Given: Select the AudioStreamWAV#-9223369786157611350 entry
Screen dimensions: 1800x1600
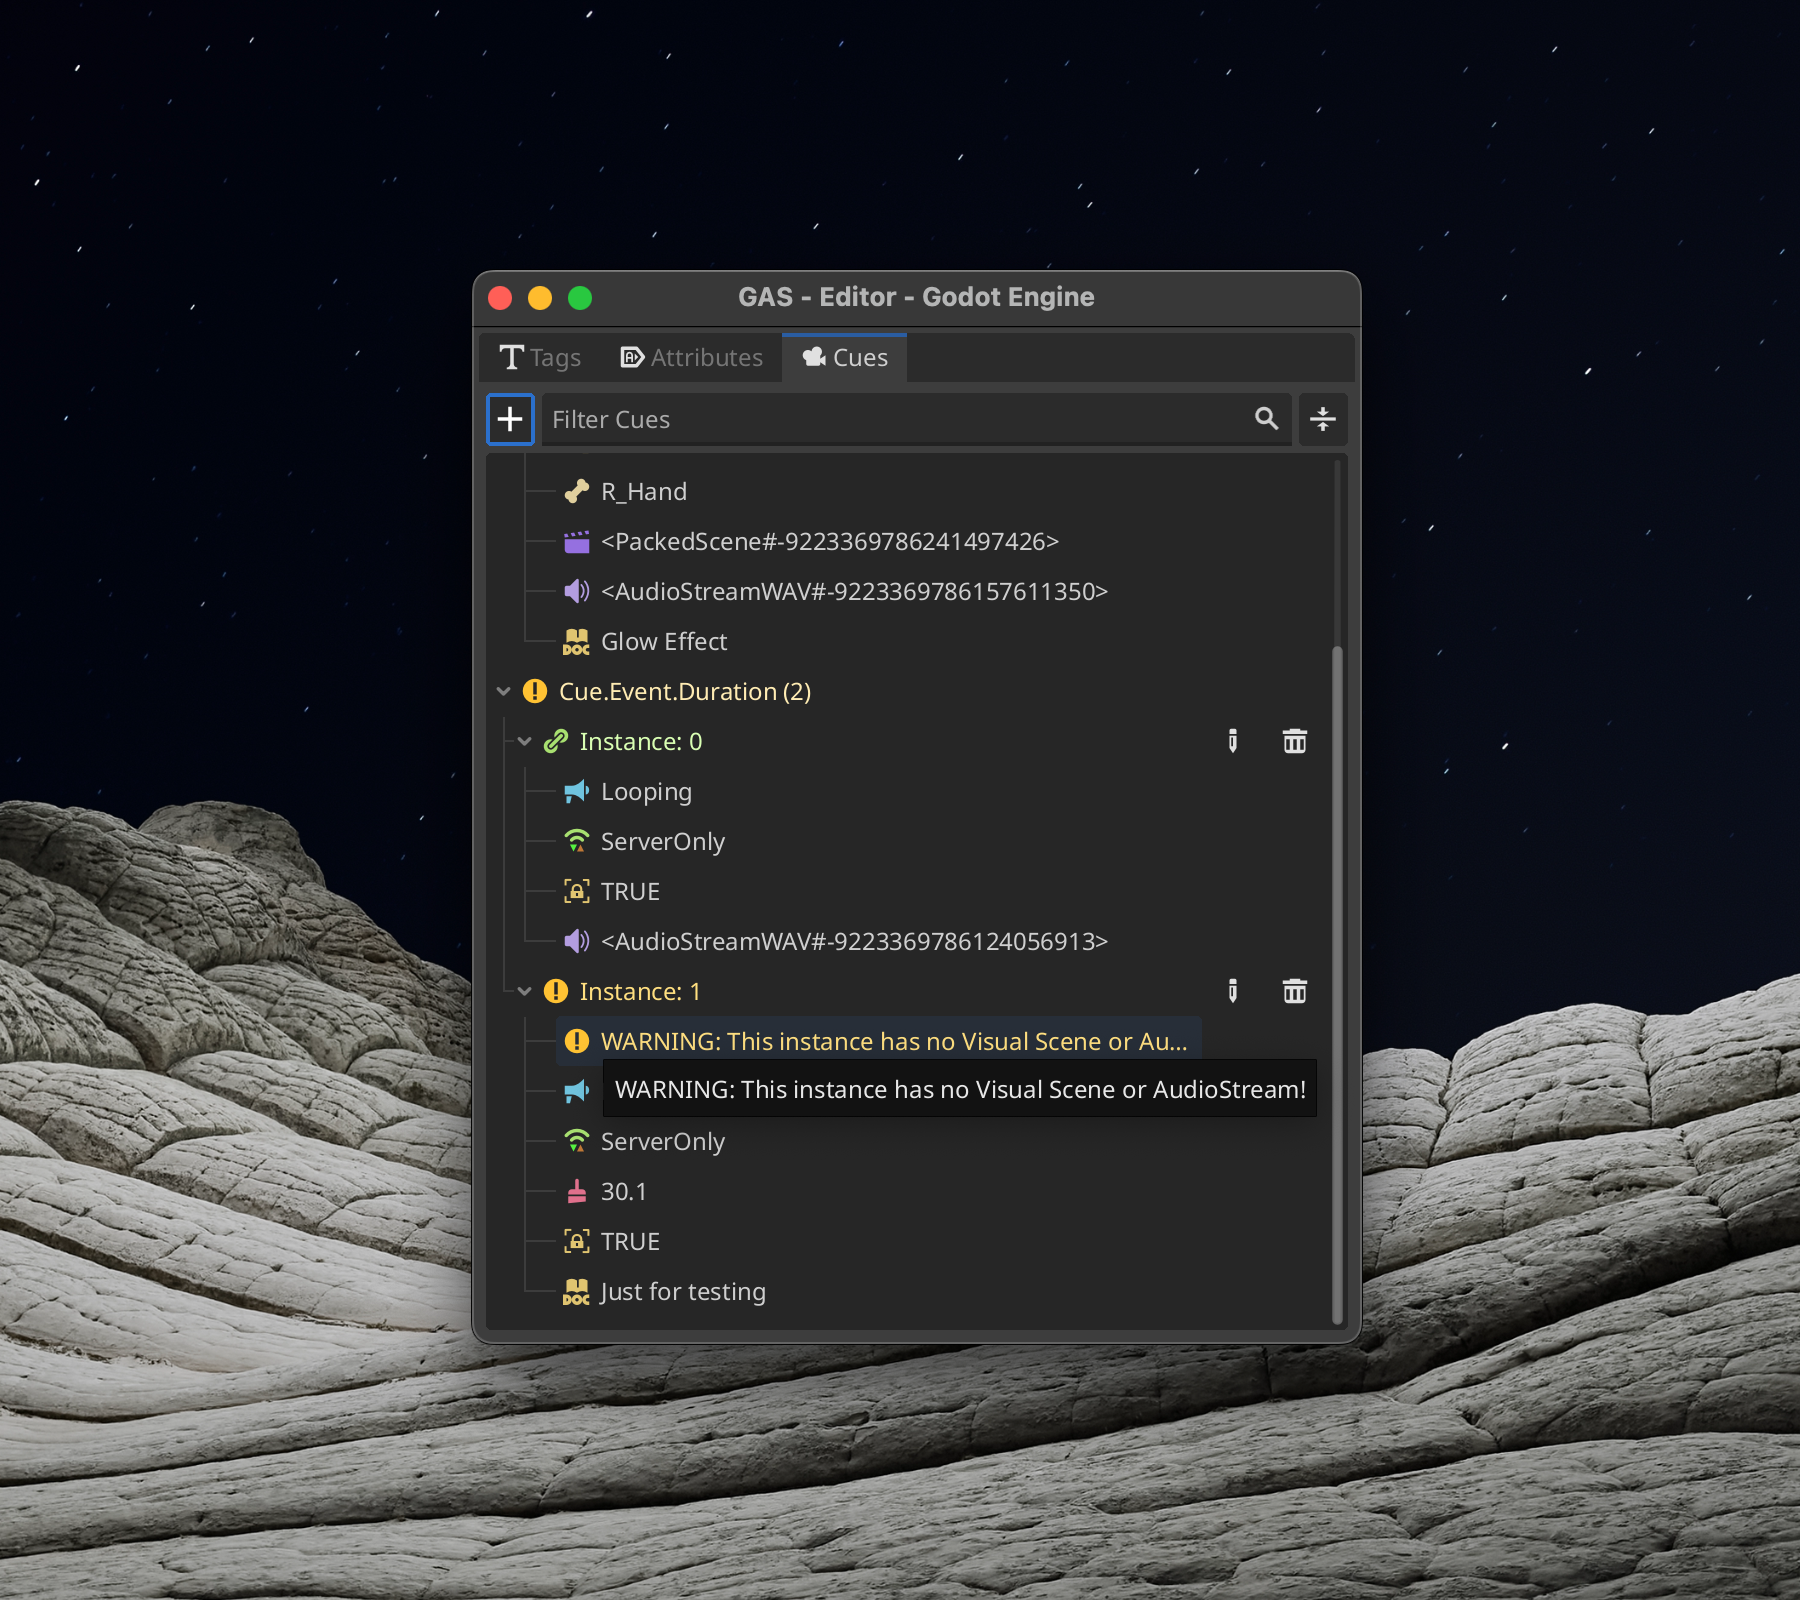Looking at the screenshot, I should click(854, 592).
